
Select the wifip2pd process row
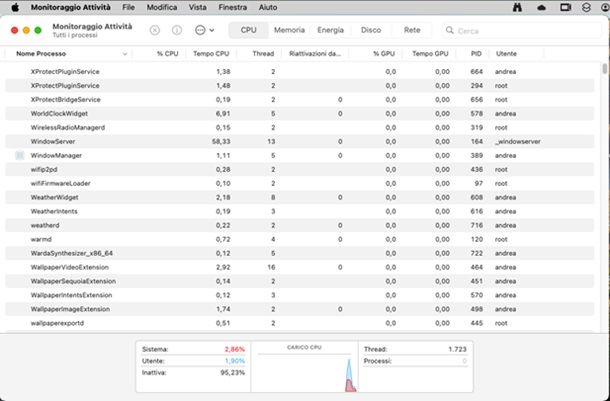click(x=300, y=170)
